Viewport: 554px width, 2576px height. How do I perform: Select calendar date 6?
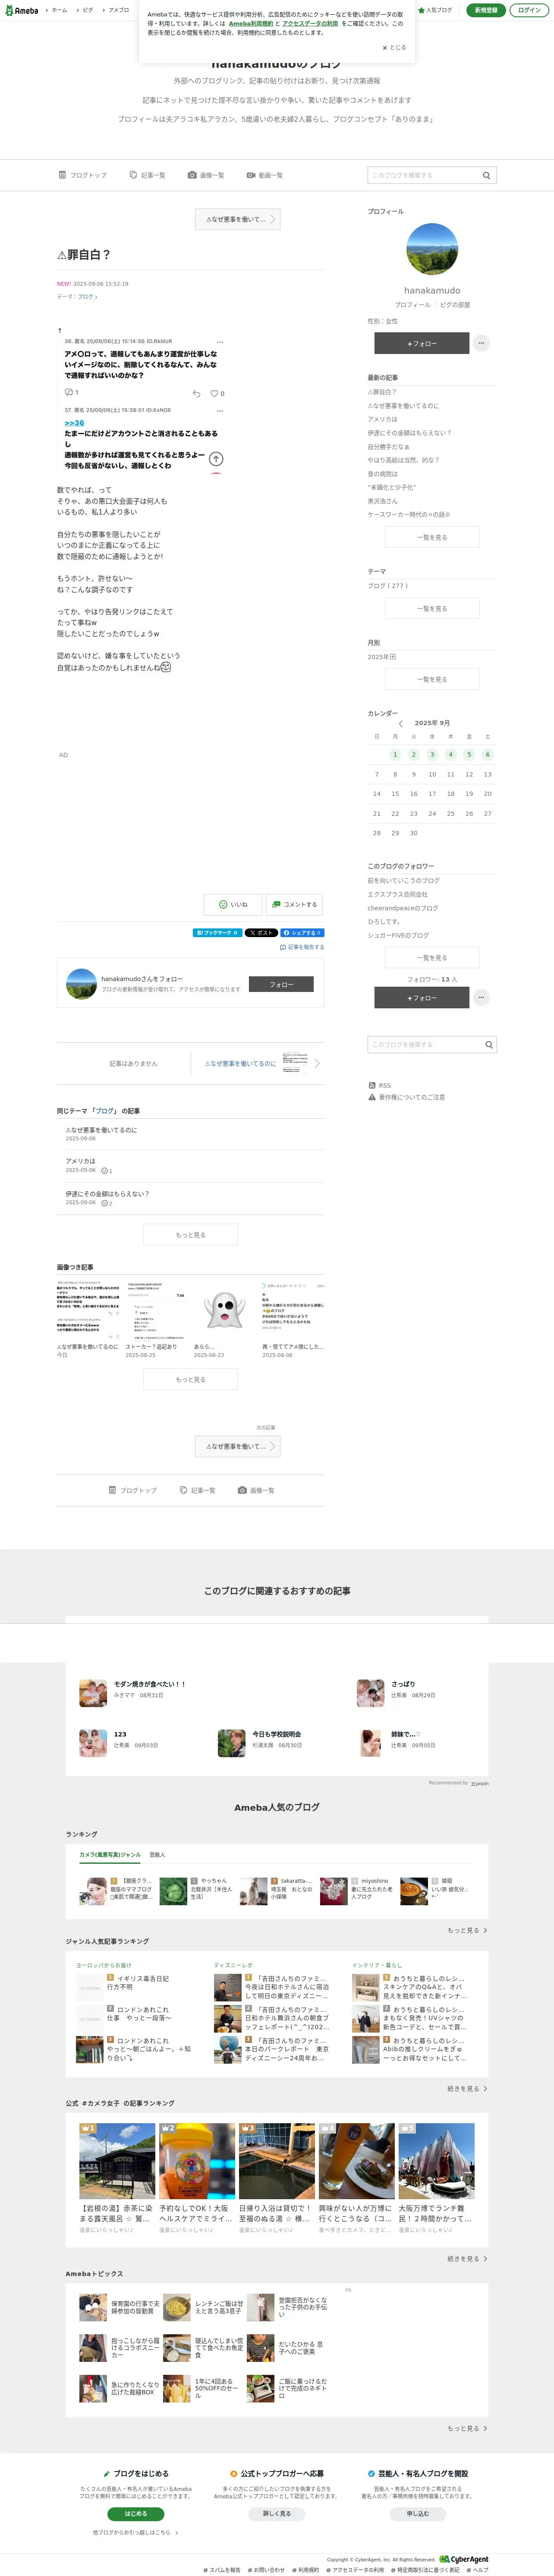pyautogui.click(x=487, y=755)
